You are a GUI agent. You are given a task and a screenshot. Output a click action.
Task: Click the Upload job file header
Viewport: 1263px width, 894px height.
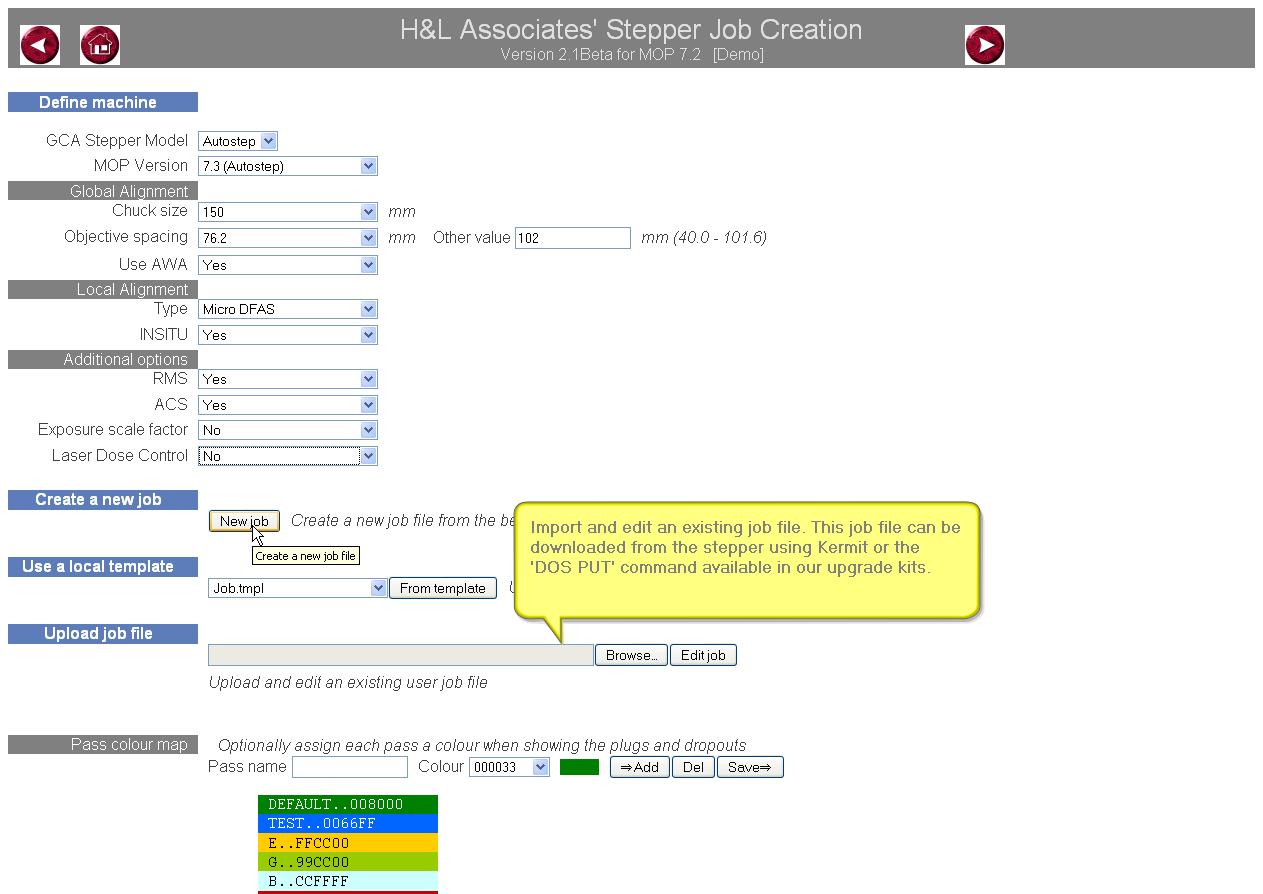(x=103, y=633)
